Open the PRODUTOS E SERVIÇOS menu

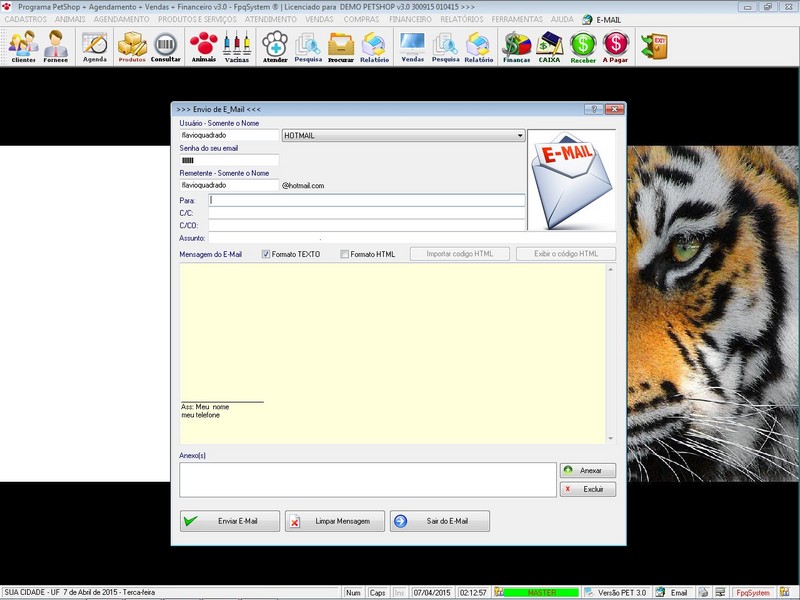(x=197, y=19)
